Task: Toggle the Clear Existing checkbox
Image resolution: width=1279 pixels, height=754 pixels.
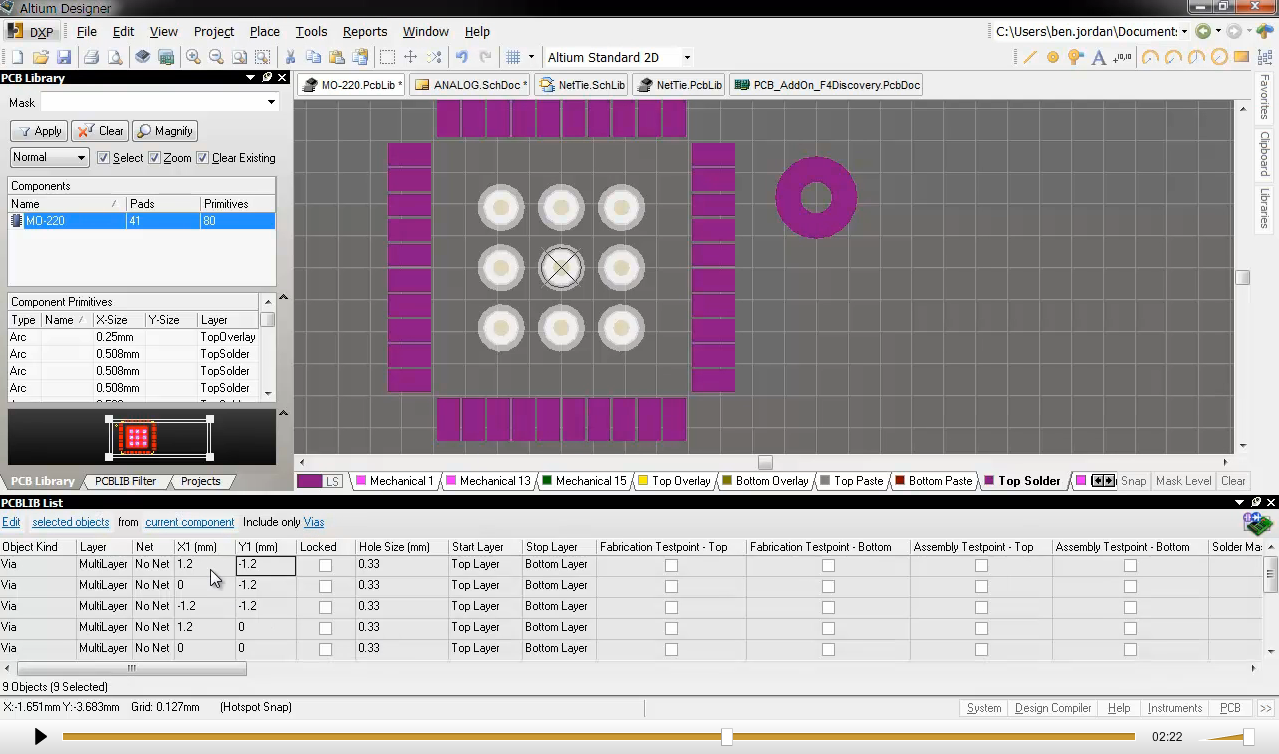Action: 203,158
